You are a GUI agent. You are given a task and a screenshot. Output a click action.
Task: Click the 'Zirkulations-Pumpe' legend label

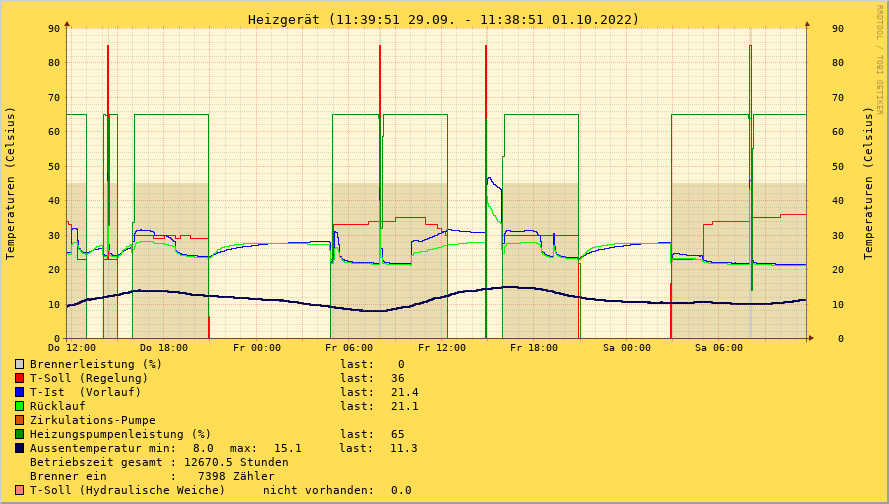click(93, 420)
